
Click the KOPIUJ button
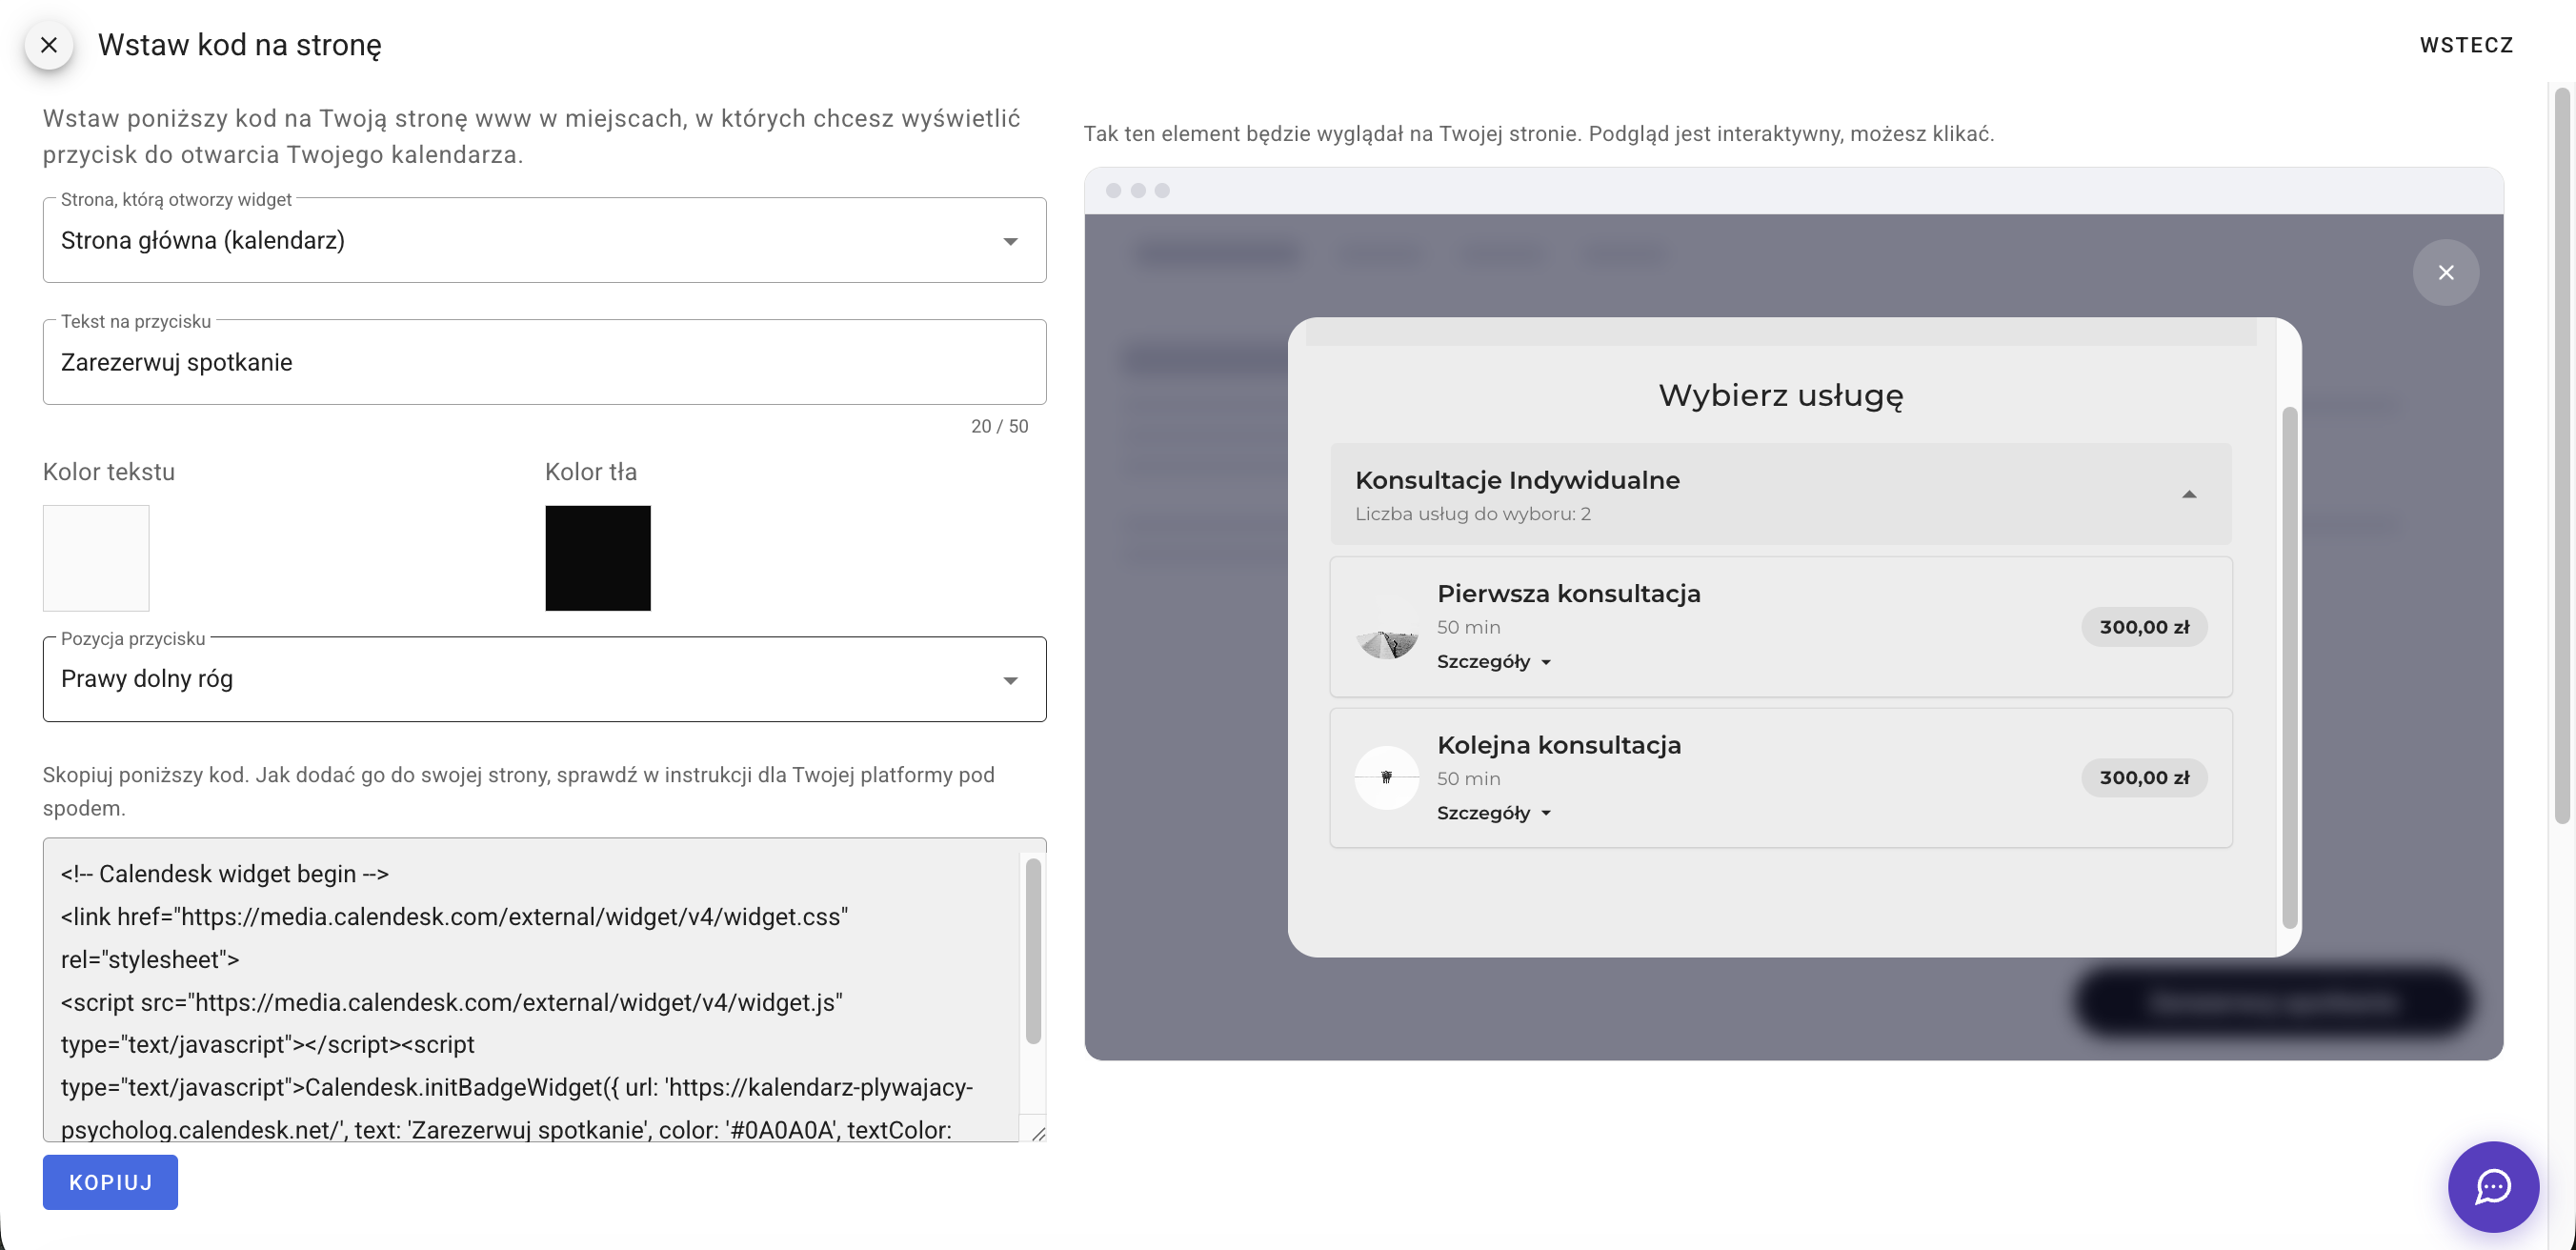point(110,1182)
